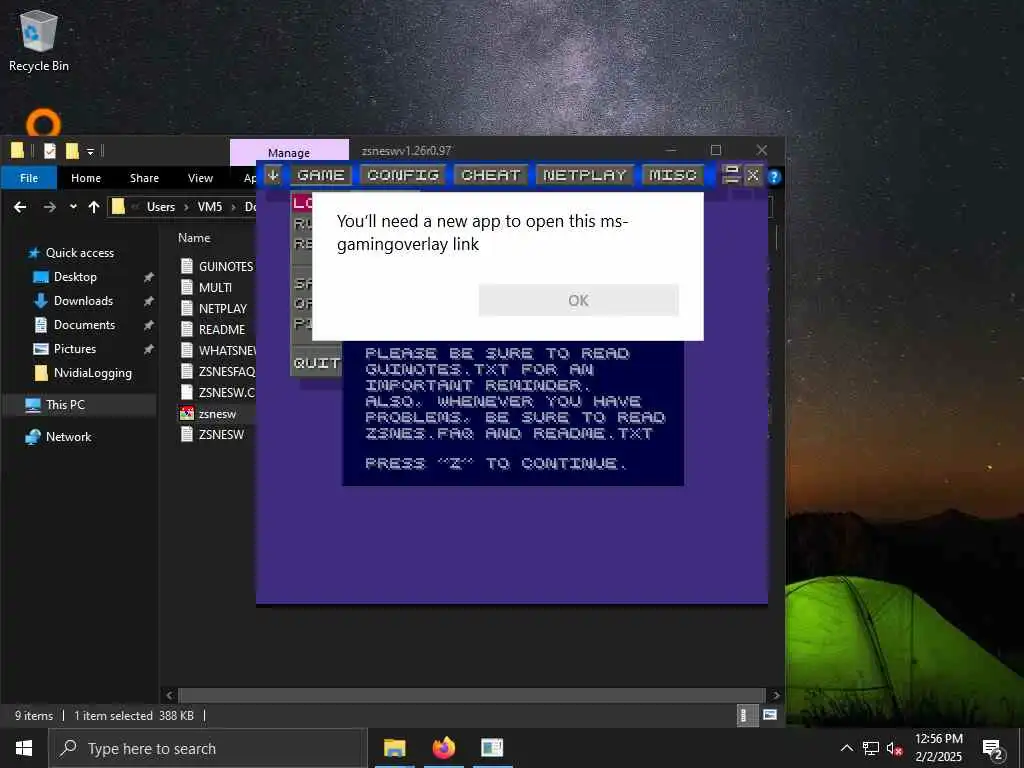Click the Name column header

pos(194,238)
